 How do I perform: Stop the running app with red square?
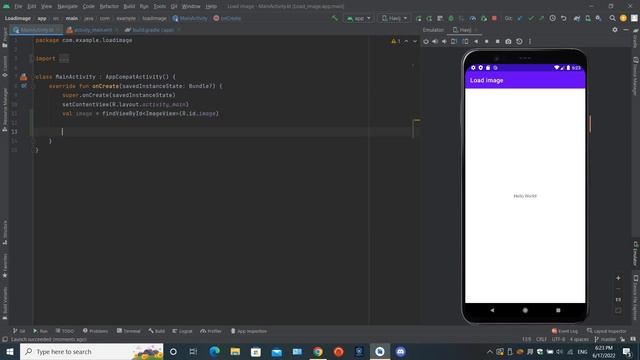494,18
